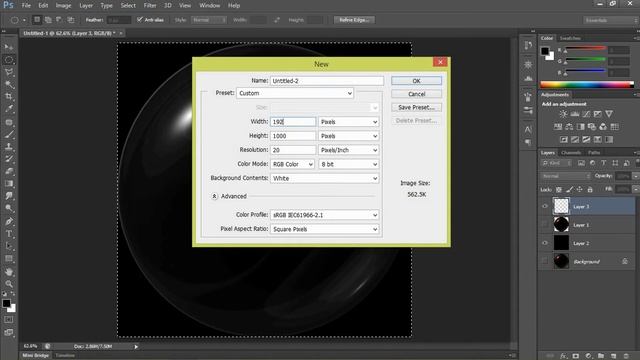The width and height of the screenshot is (640, 360).
Task: Open the Color Profile dropdown
Action: [x=324, y=215]
